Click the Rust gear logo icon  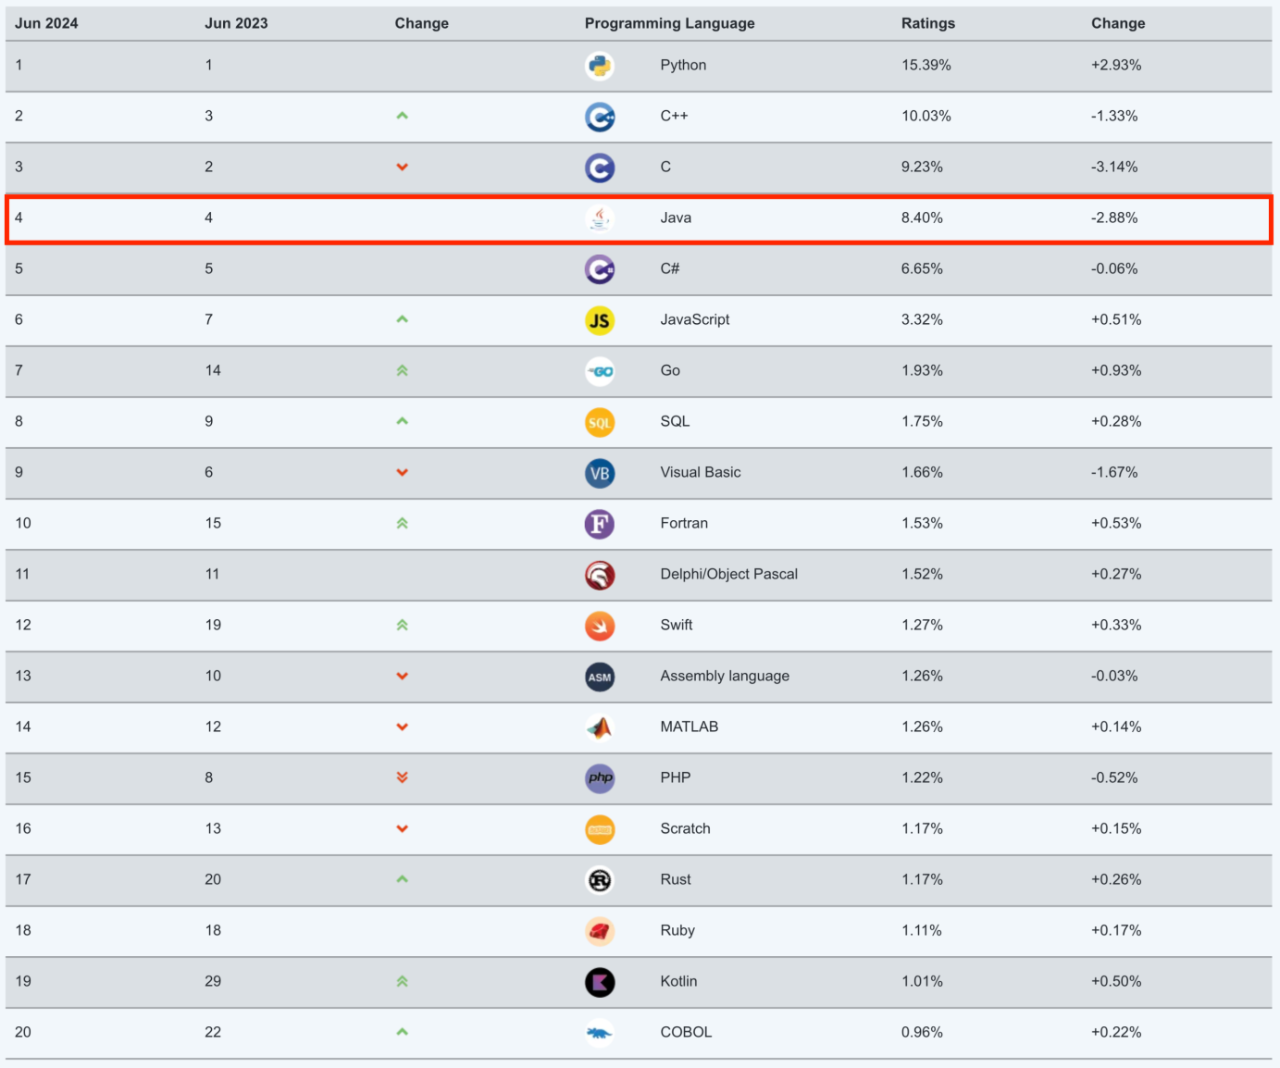[599, 880]
